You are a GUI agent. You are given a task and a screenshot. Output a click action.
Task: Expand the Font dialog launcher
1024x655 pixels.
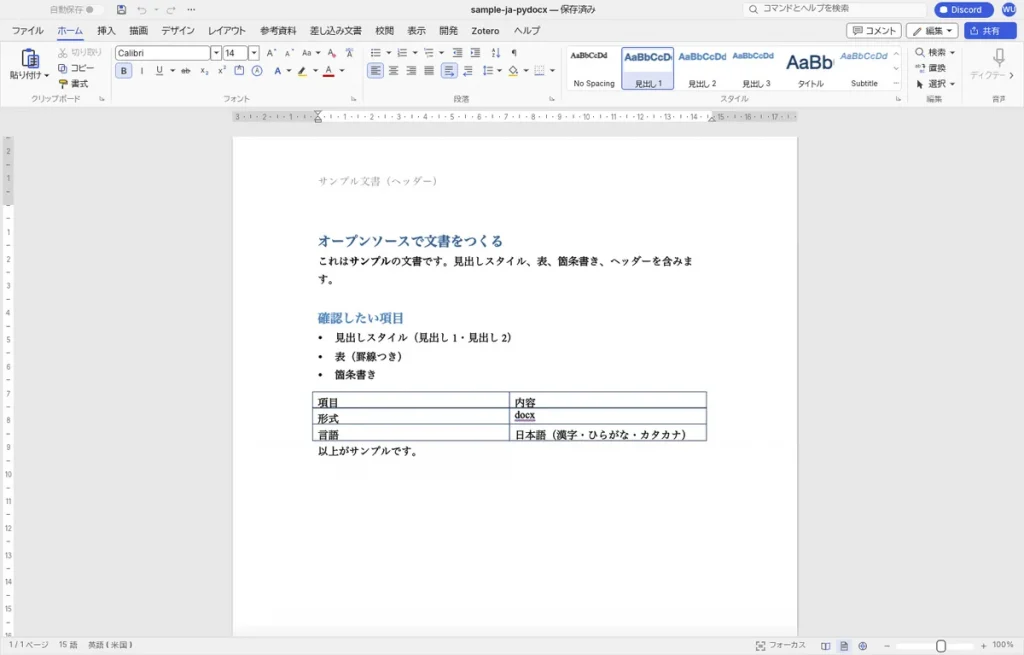(353, 99)
